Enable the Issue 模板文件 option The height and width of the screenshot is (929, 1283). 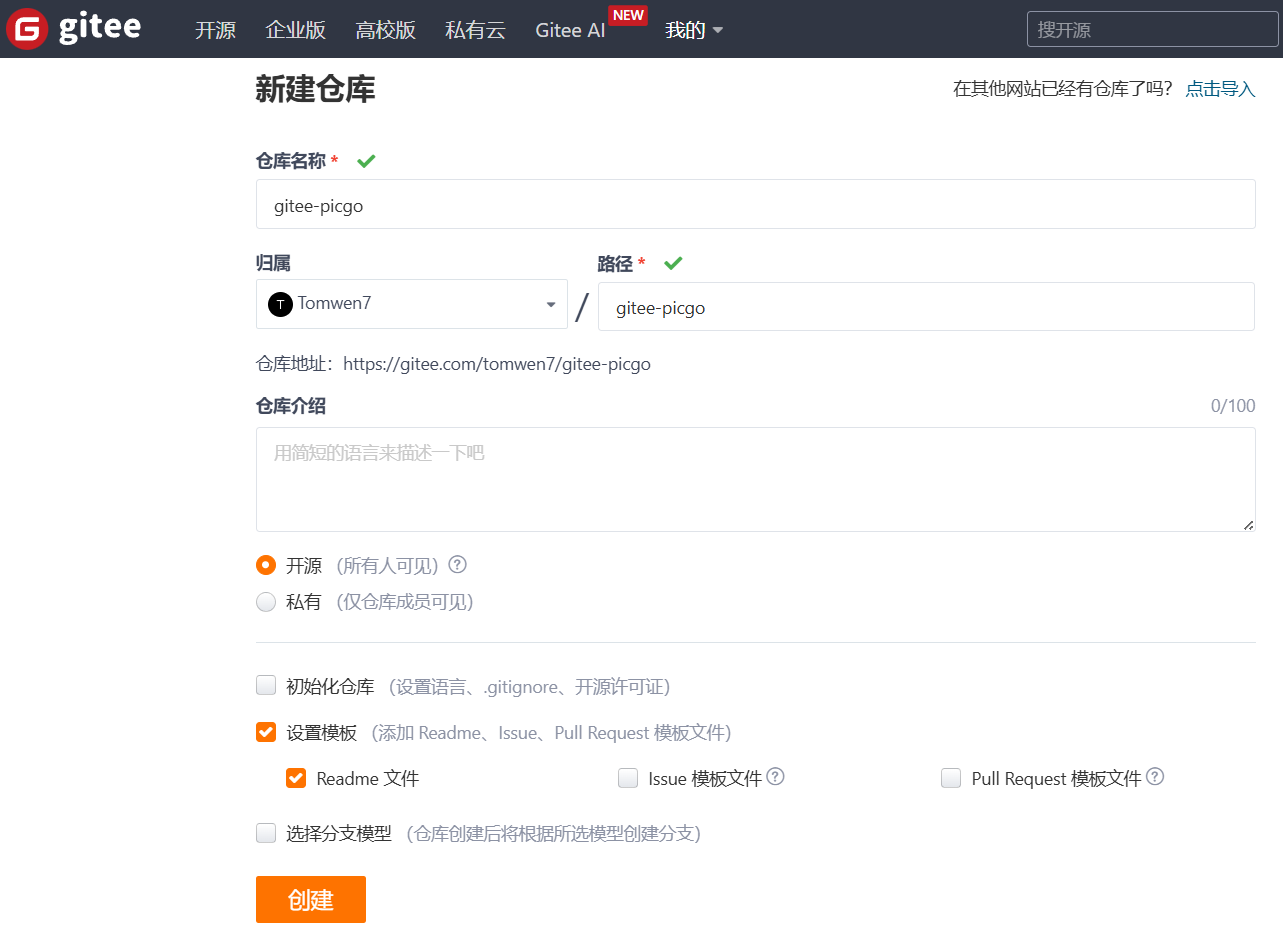click(628, 777)
